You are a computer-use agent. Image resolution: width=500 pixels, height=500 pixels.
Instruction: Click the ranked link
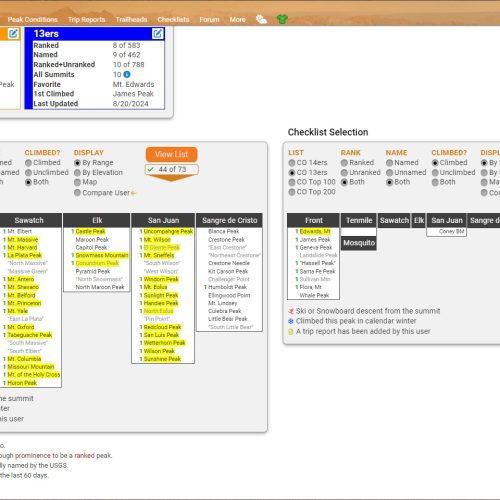pyautogui.click(x=84, y=455)
